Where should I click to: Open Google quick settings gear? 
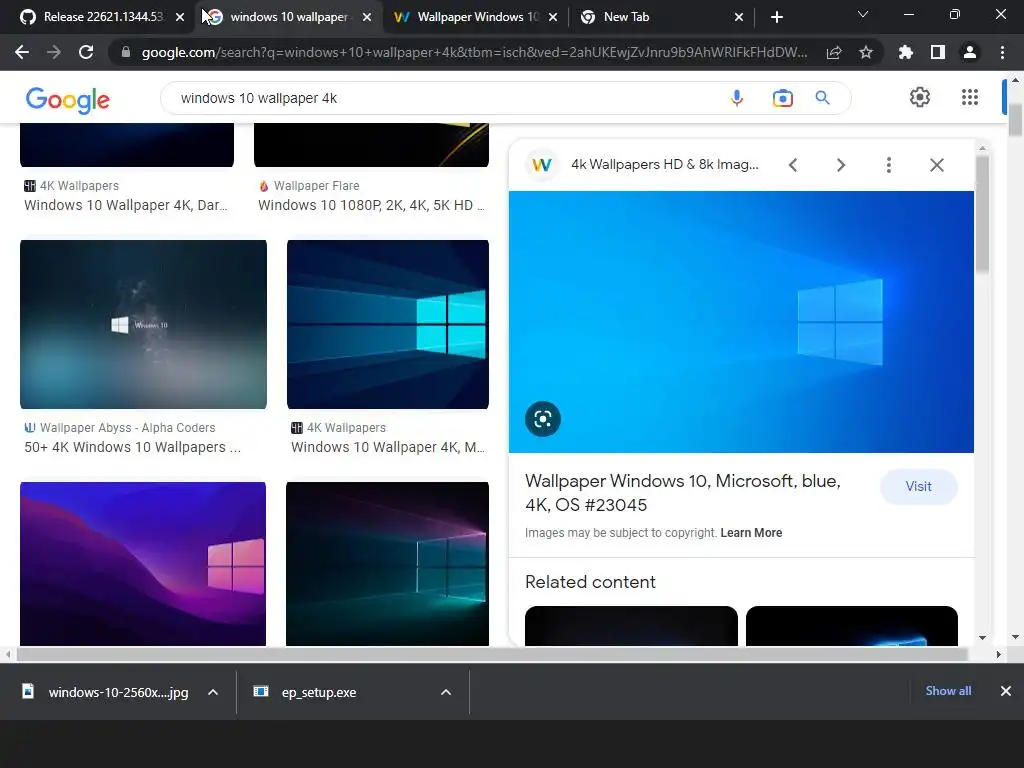[920, 97]
